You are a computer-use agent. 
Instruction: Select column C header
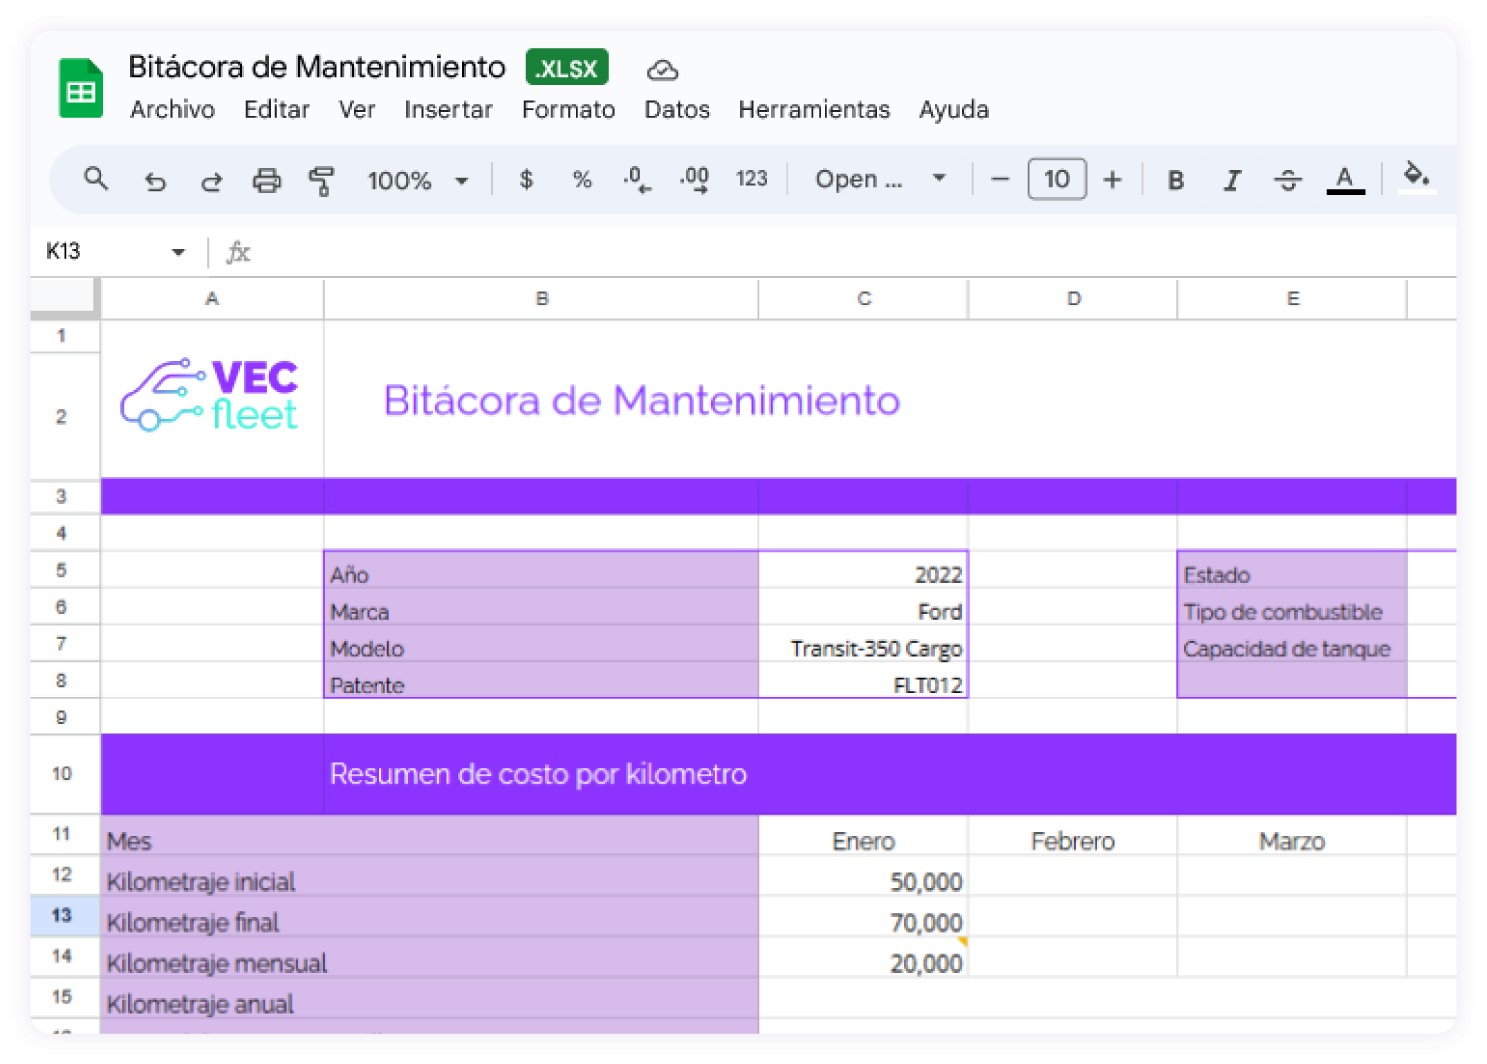click(864, 299)
